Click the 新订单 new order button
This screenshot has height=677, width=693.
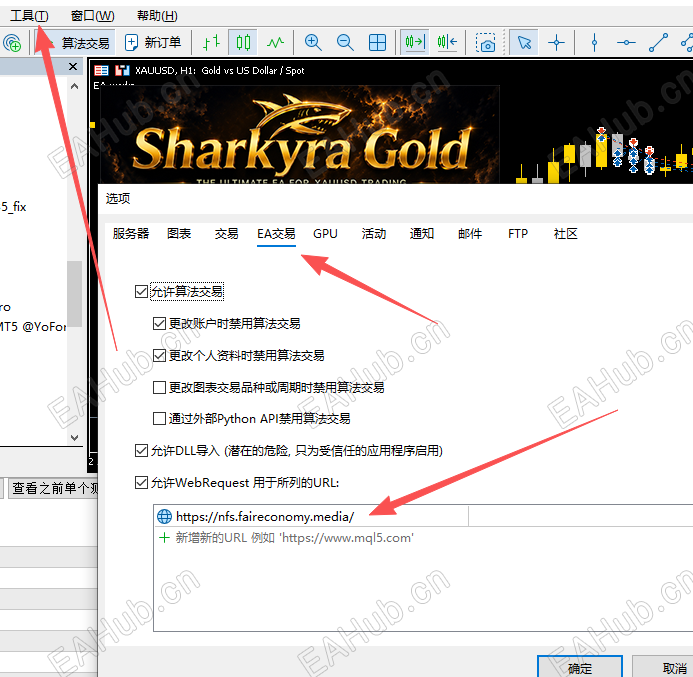tap(153, 43)
